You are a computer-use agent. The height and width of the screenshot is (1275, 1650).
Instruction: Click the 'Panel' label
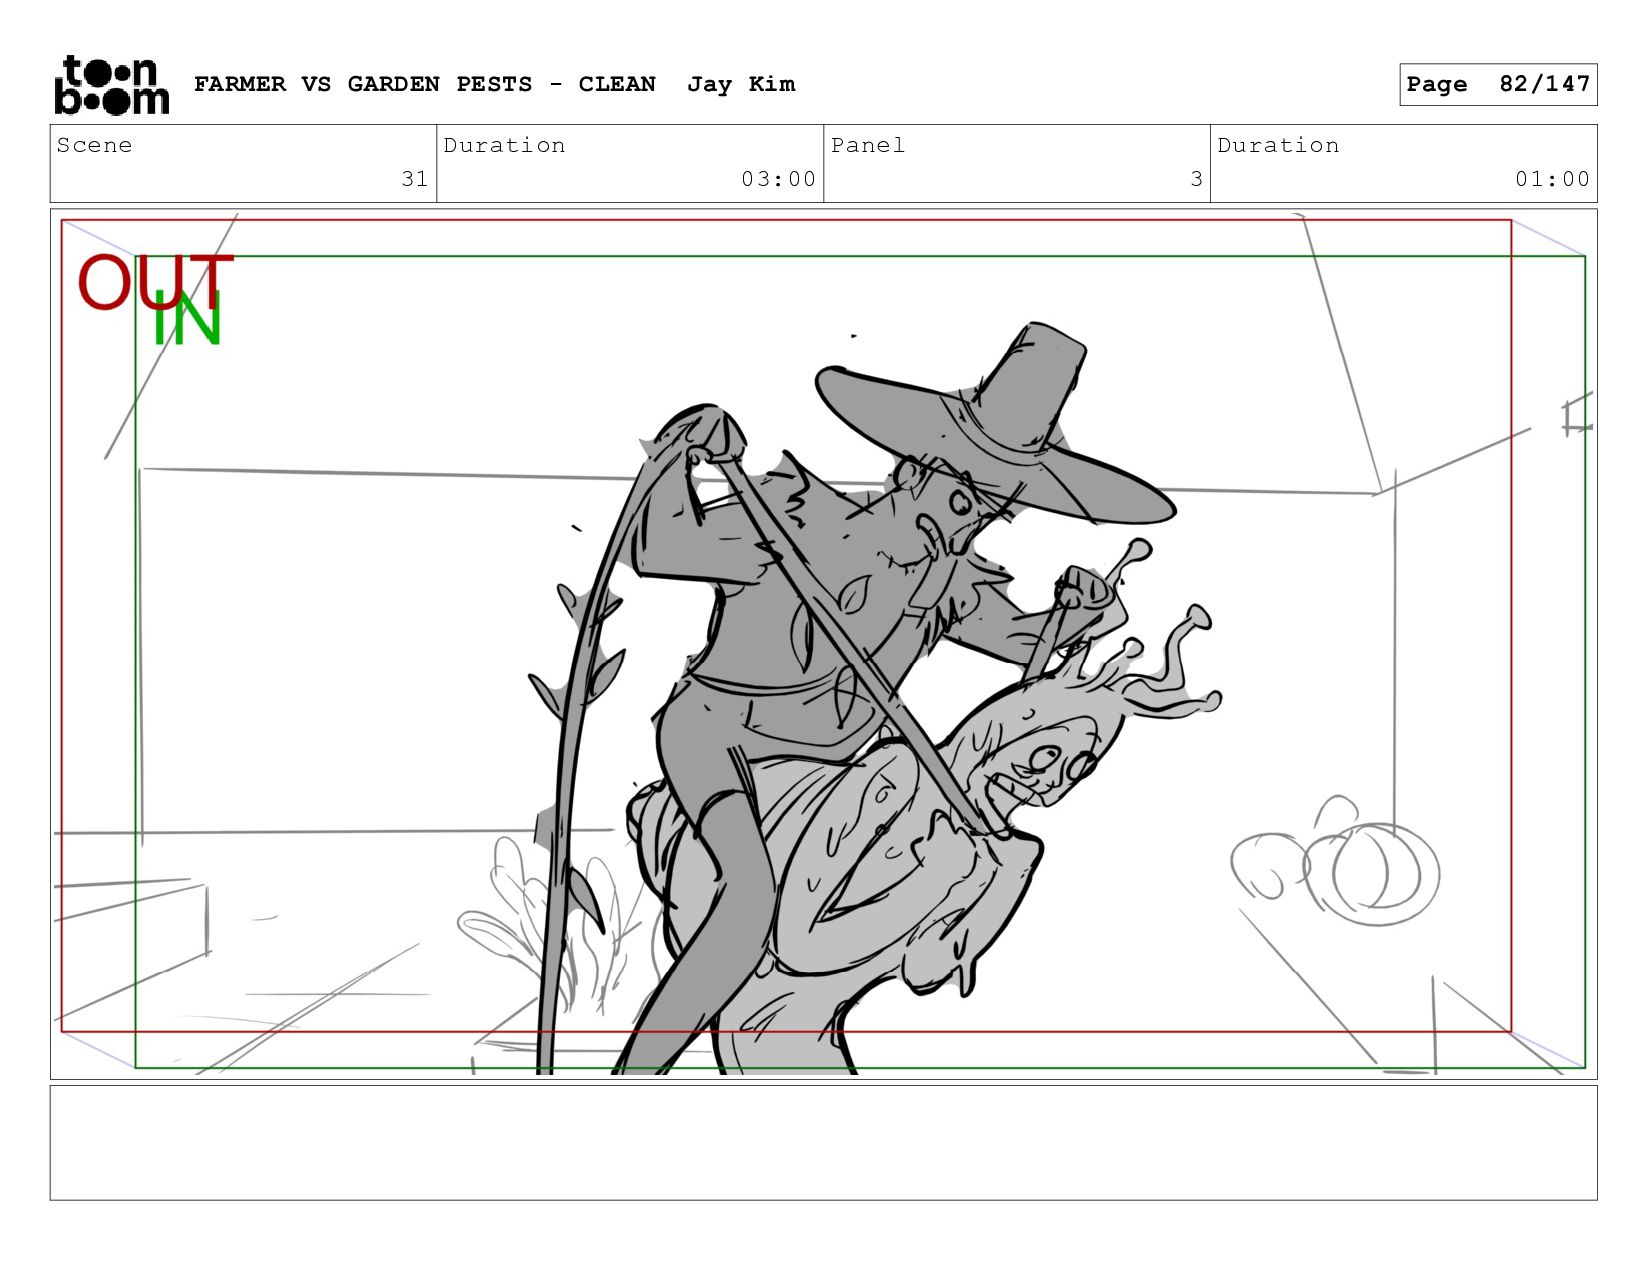(x=868, y=145)
